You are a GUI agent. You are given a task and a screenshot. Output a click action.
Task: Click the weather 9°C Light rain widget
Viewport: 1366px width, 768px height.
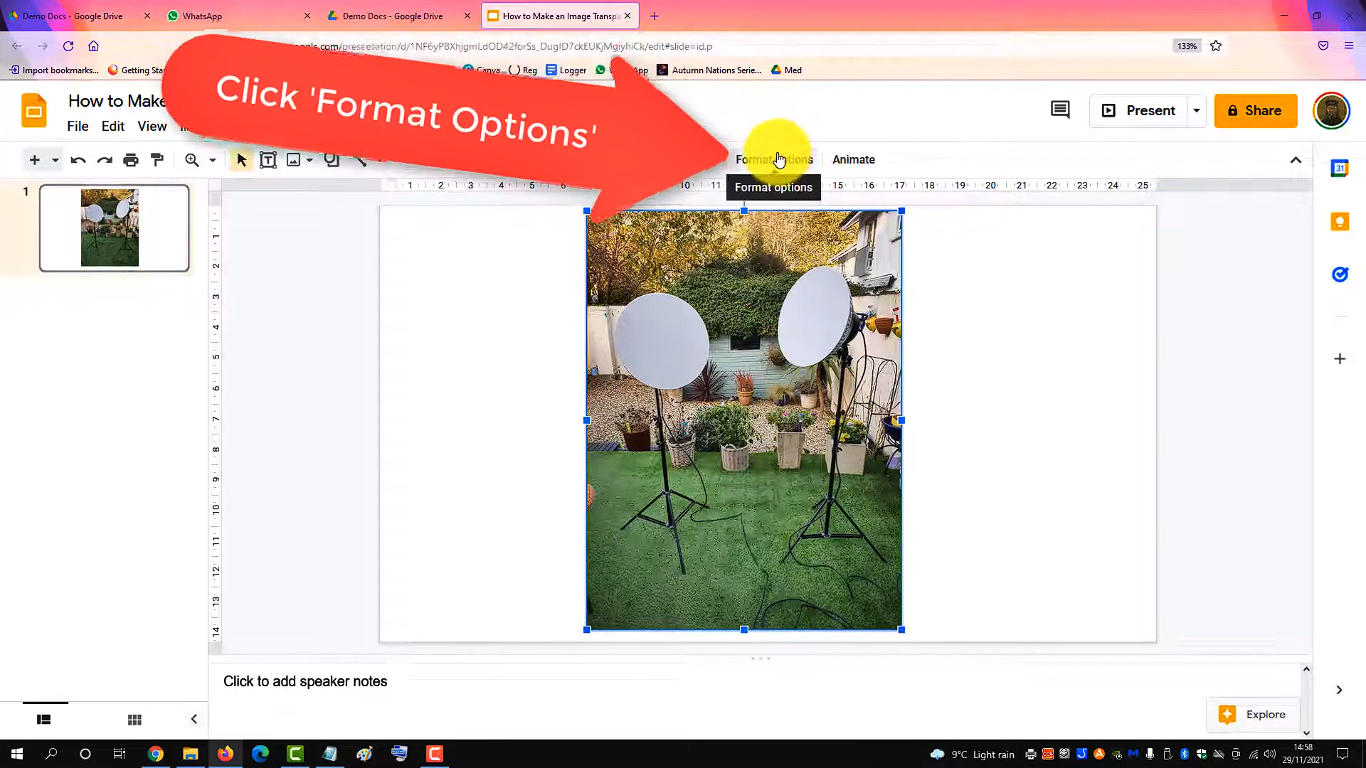pos(972,754)
